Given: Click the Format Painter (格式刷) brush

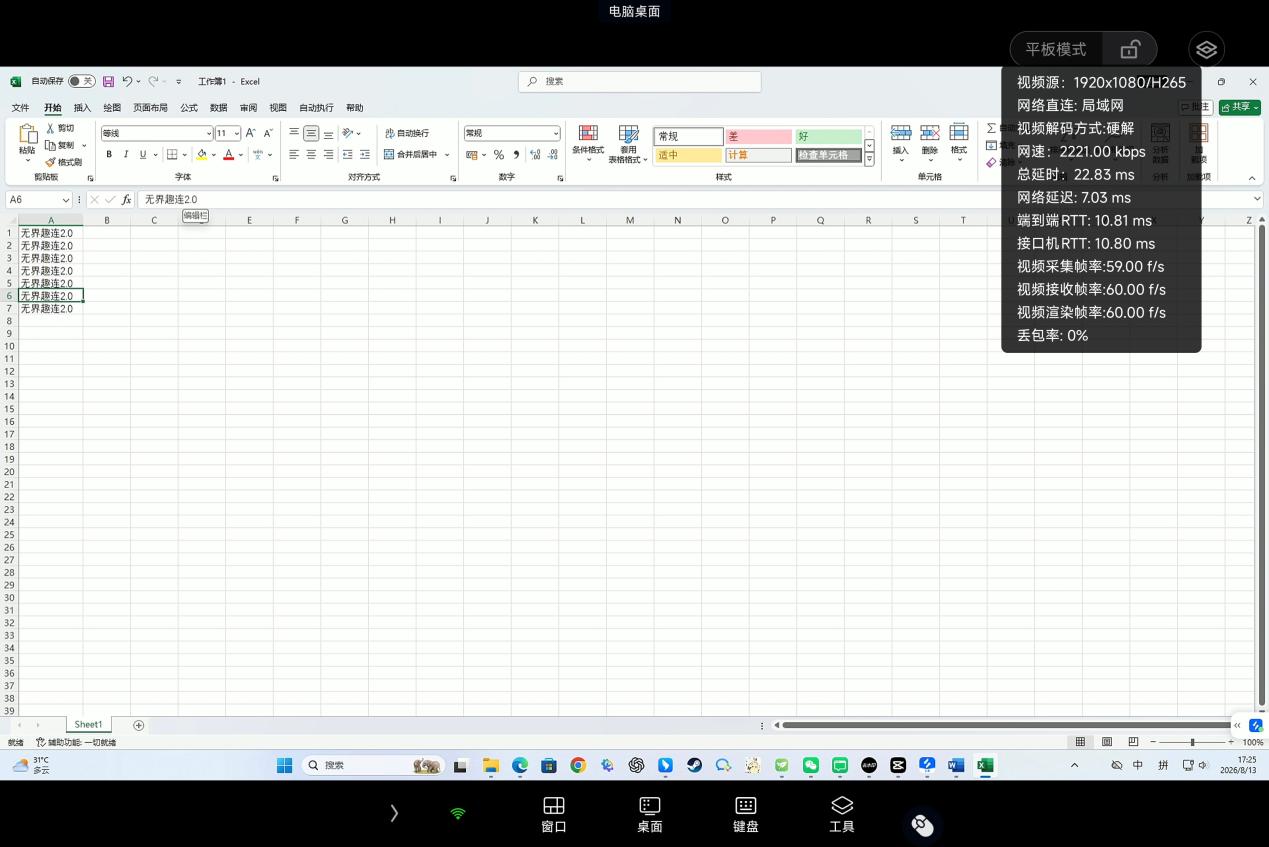Looking at the screenshot, I should click(63, 162).
